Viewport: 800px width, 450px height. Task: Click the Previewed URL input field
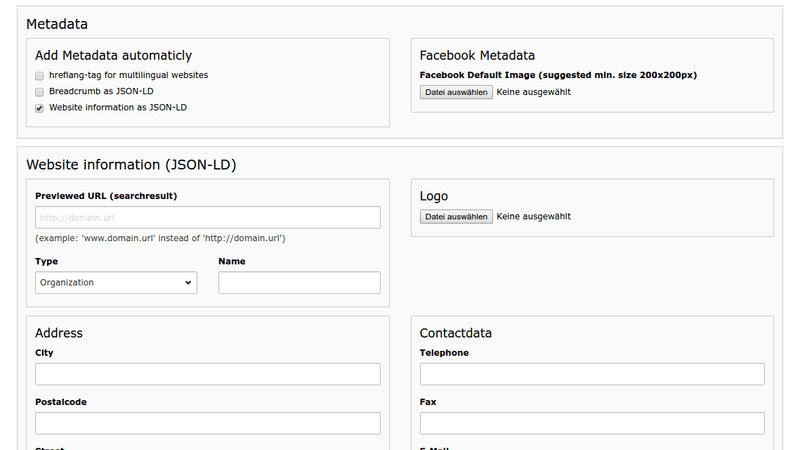tap(208, 217)
